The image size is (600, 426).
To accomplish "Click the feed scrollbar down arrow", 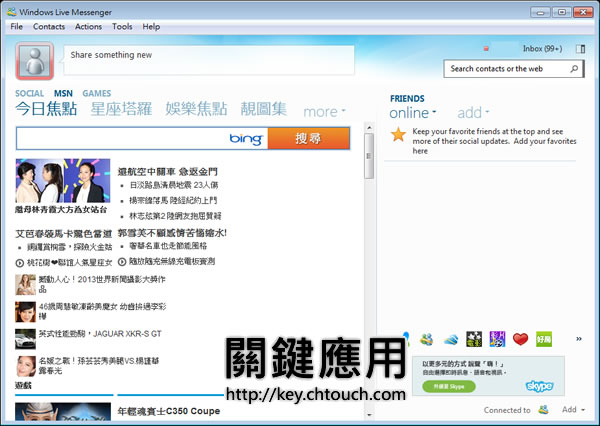I will pyautogui.click(x=369, y=415).
